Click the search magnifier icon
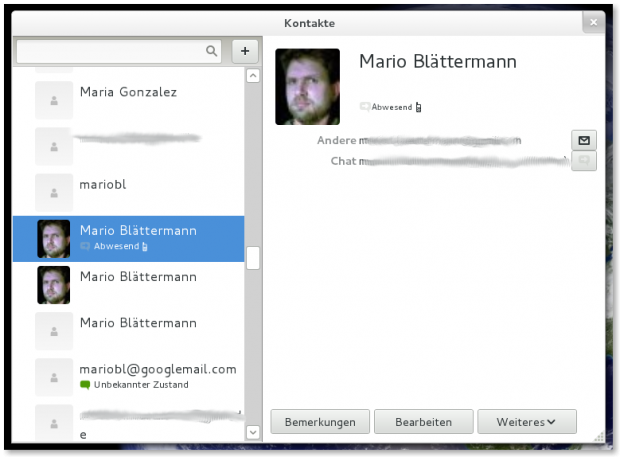This screenshot has width=620, height=457. [212, 51]
